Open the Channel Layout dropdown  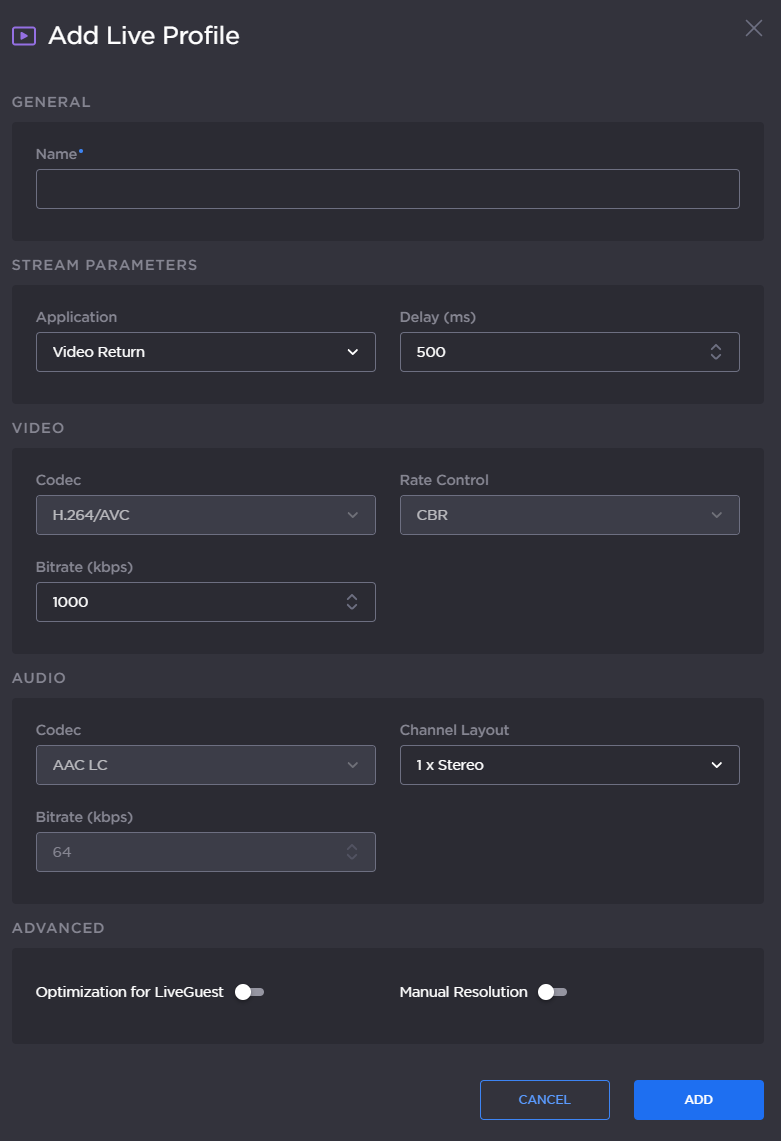[x=570, y=765]
